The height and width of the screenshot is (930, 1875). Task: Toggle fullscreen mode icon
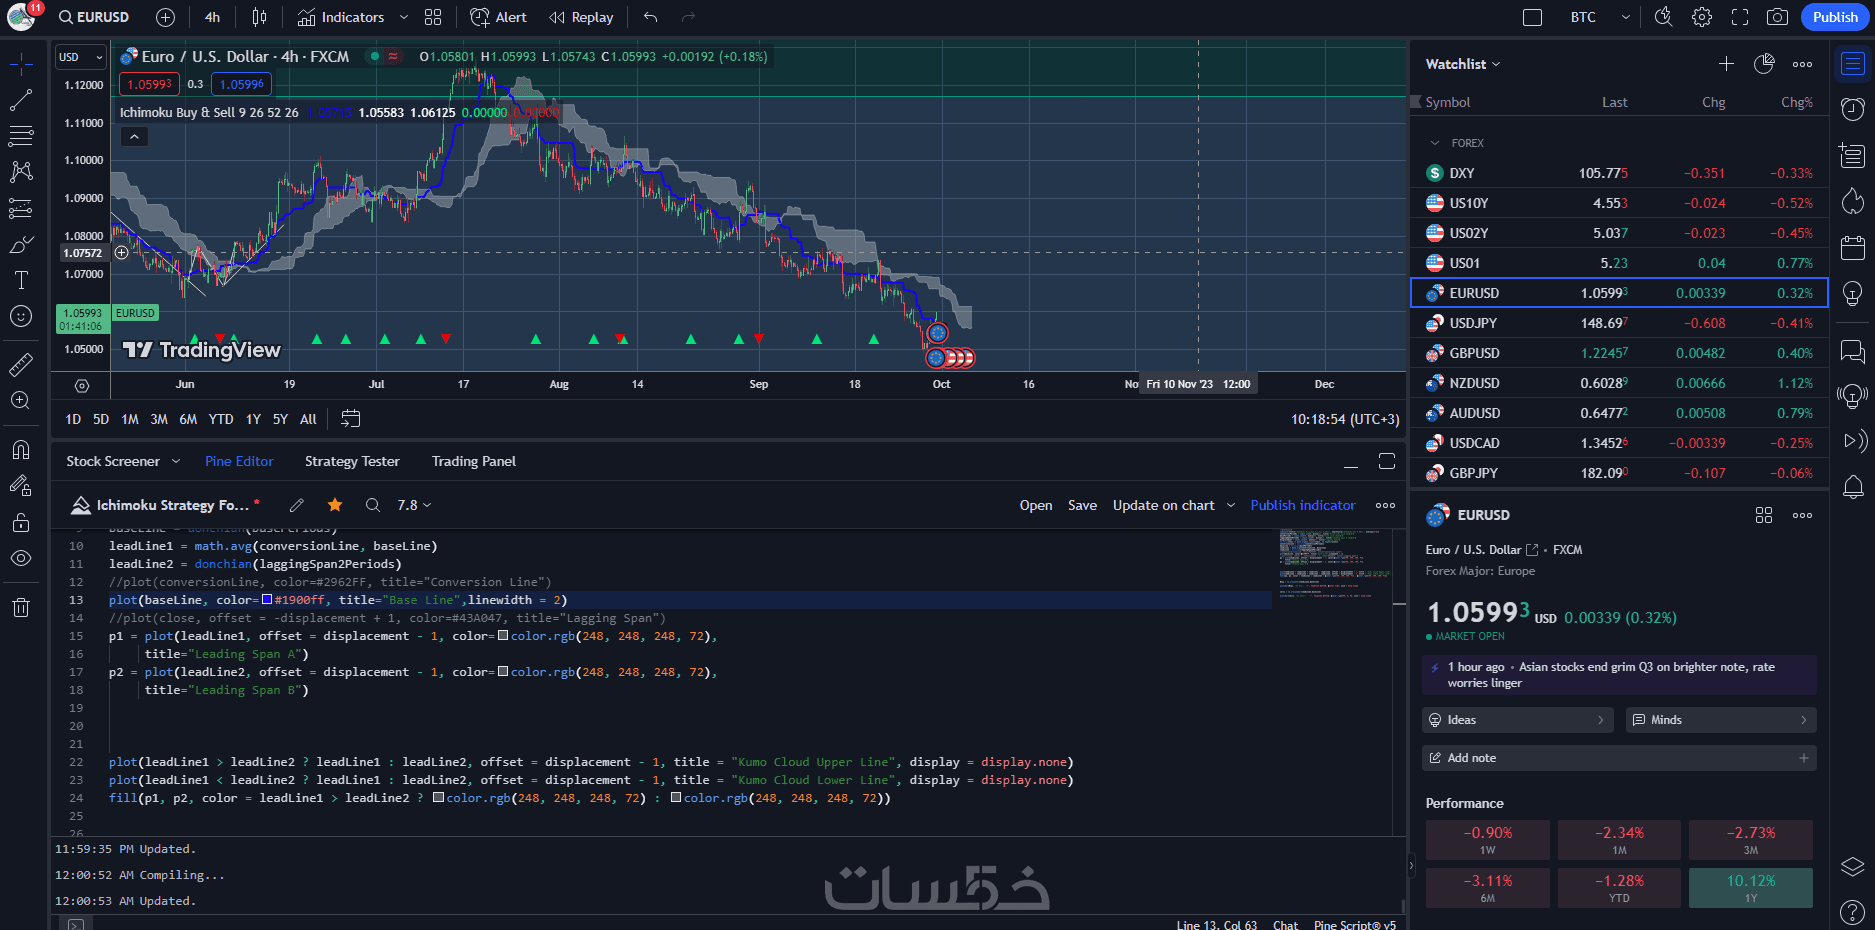(1740, 17)
